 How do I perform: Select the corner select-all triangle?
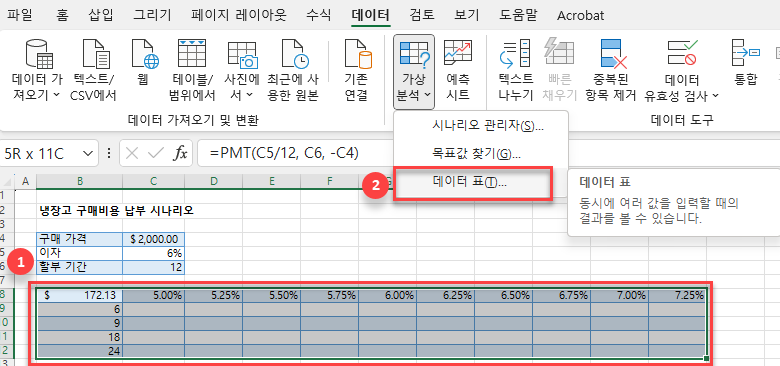(x=7, y=183)
